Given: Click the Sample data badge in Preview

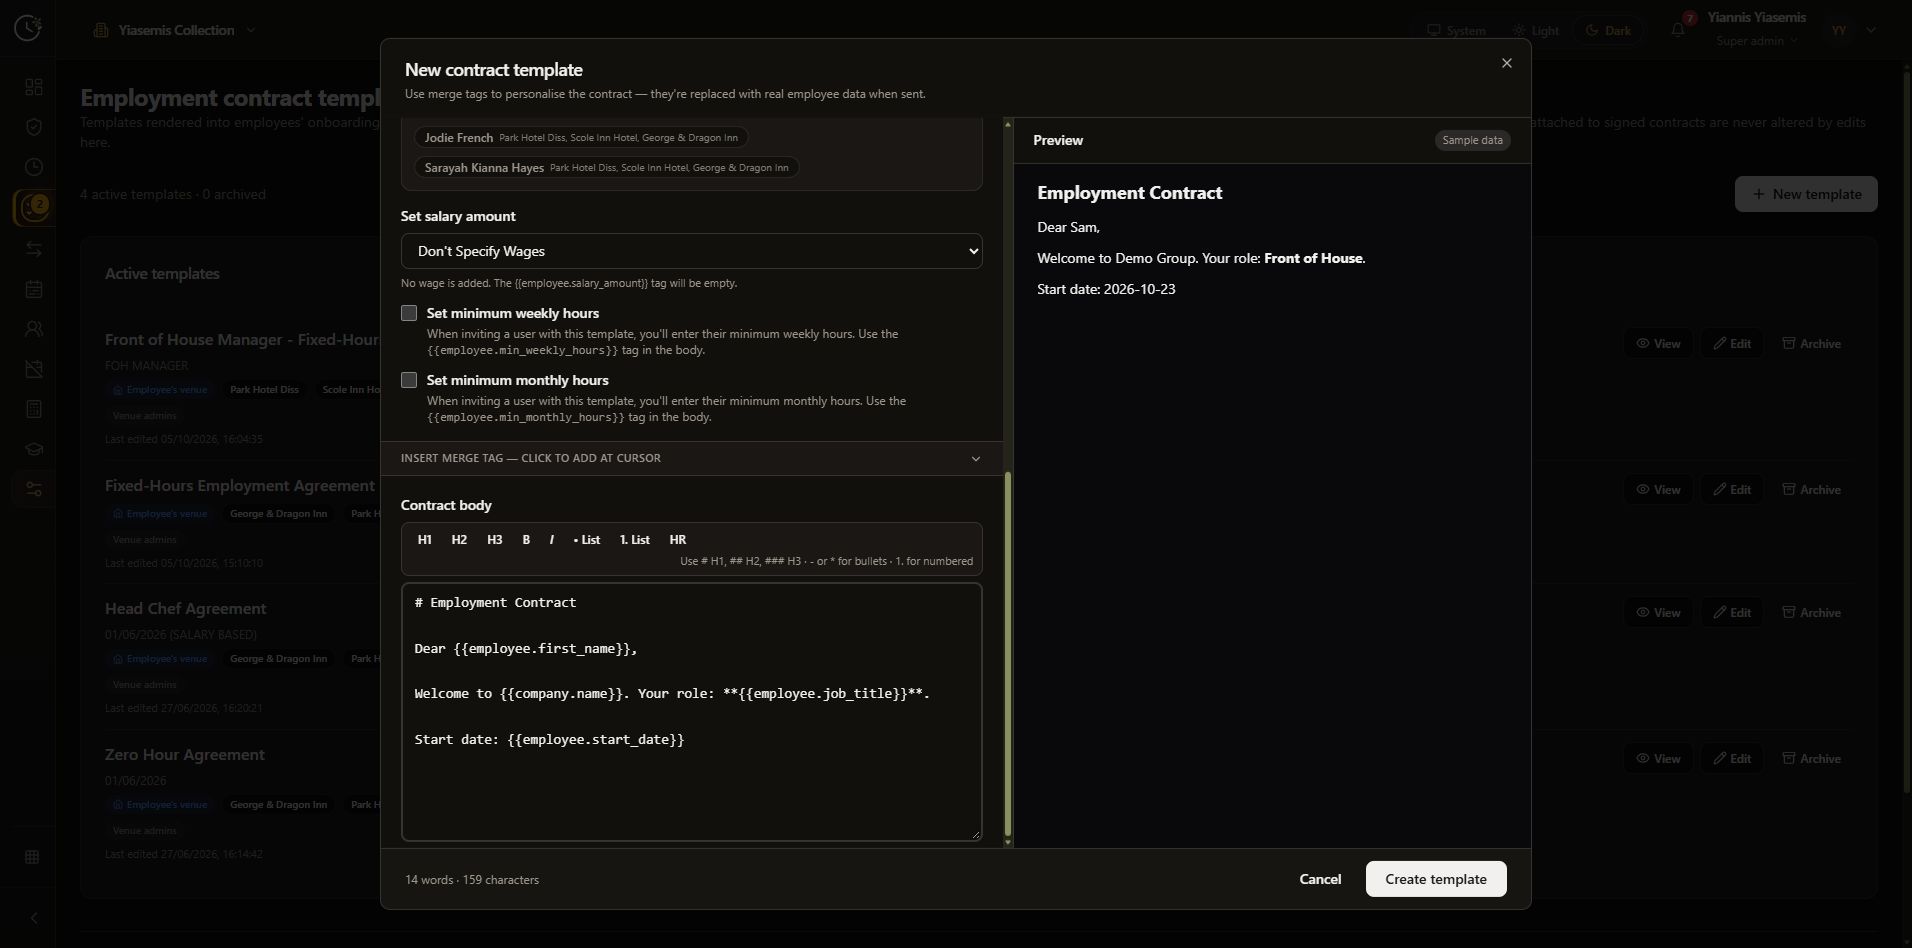Looking at the screenshot, I should pos(1472,140).
